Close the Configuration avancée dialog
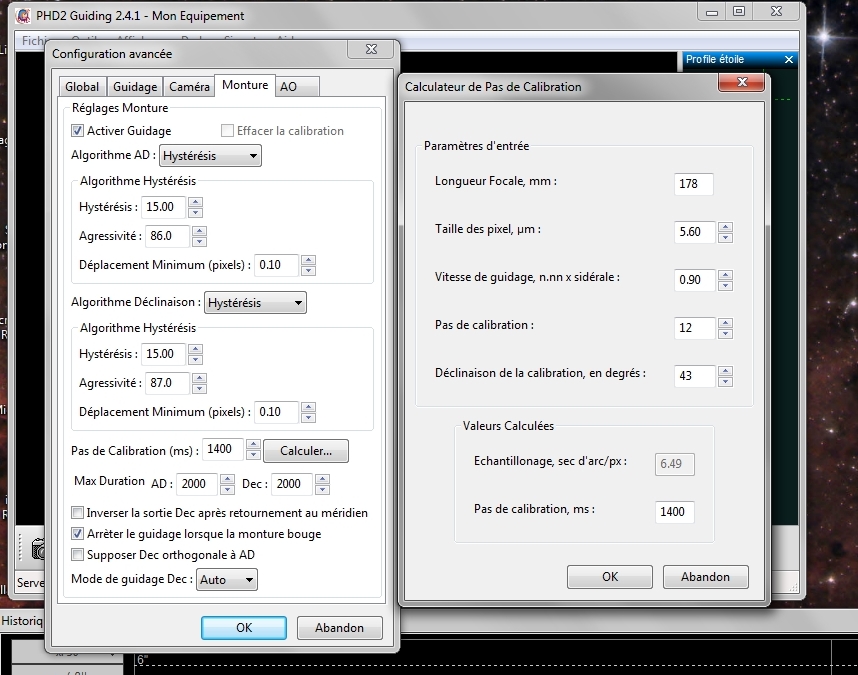The image size is (858, 675). [x=370, y=49]
